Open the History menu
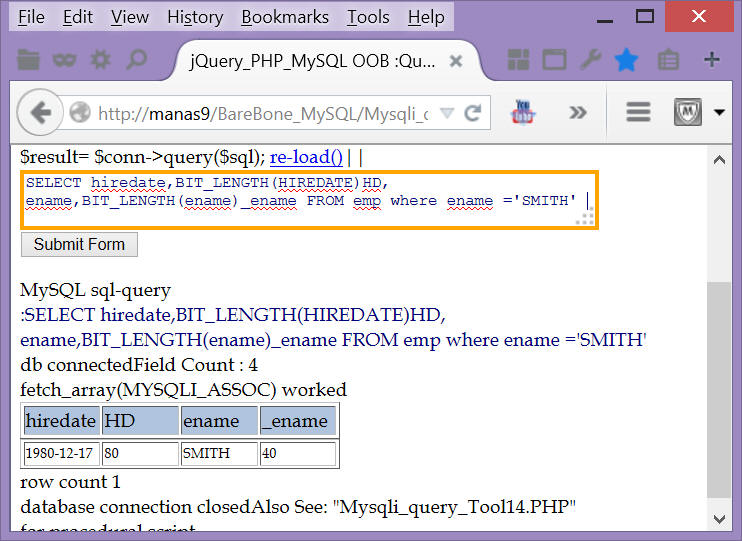 [195, 17]
